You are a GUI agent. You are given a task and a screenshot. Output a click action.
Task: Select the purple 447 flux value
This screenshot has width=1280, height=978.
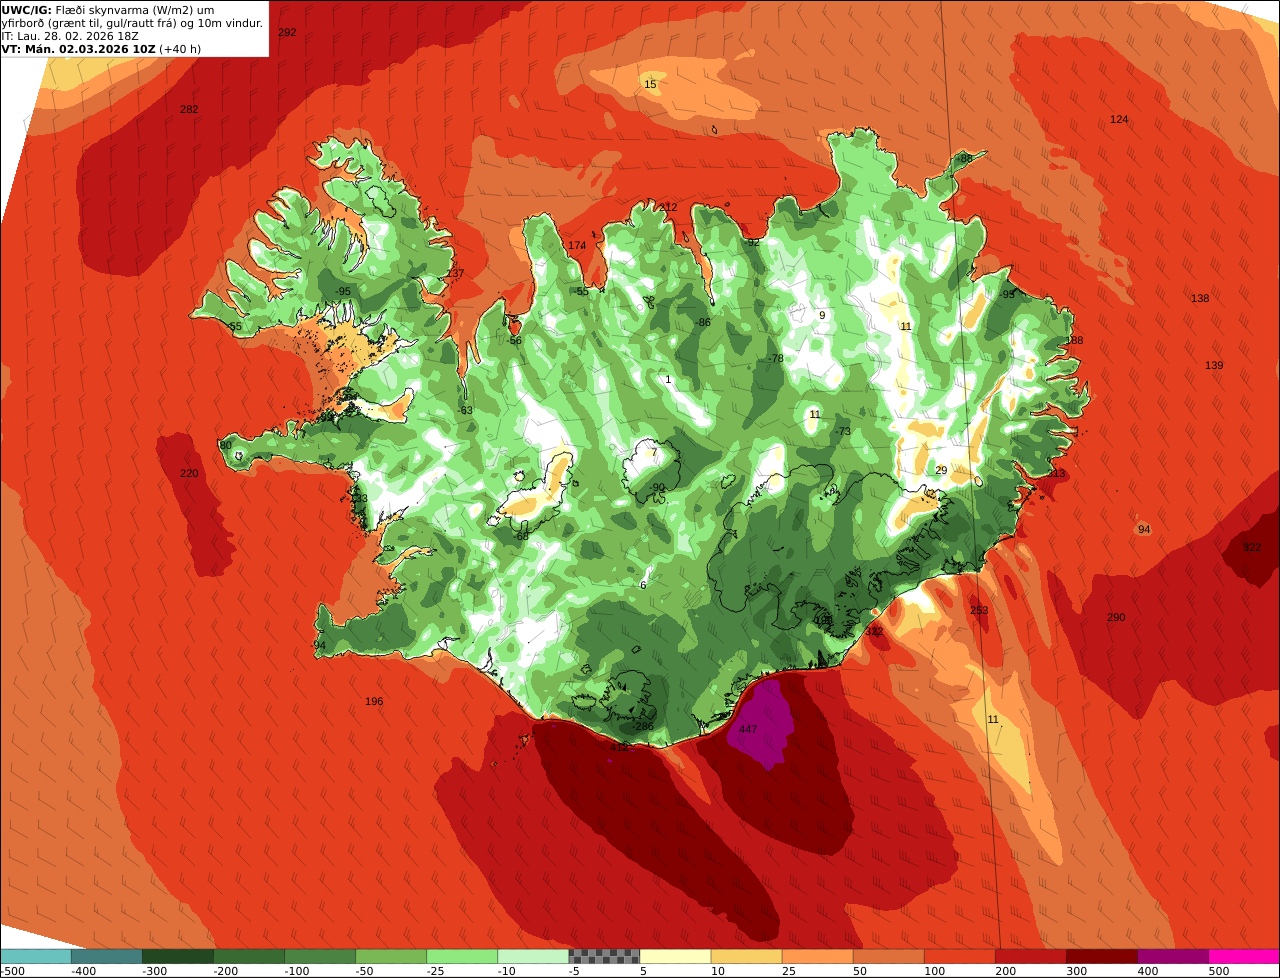tap(748, 730)
